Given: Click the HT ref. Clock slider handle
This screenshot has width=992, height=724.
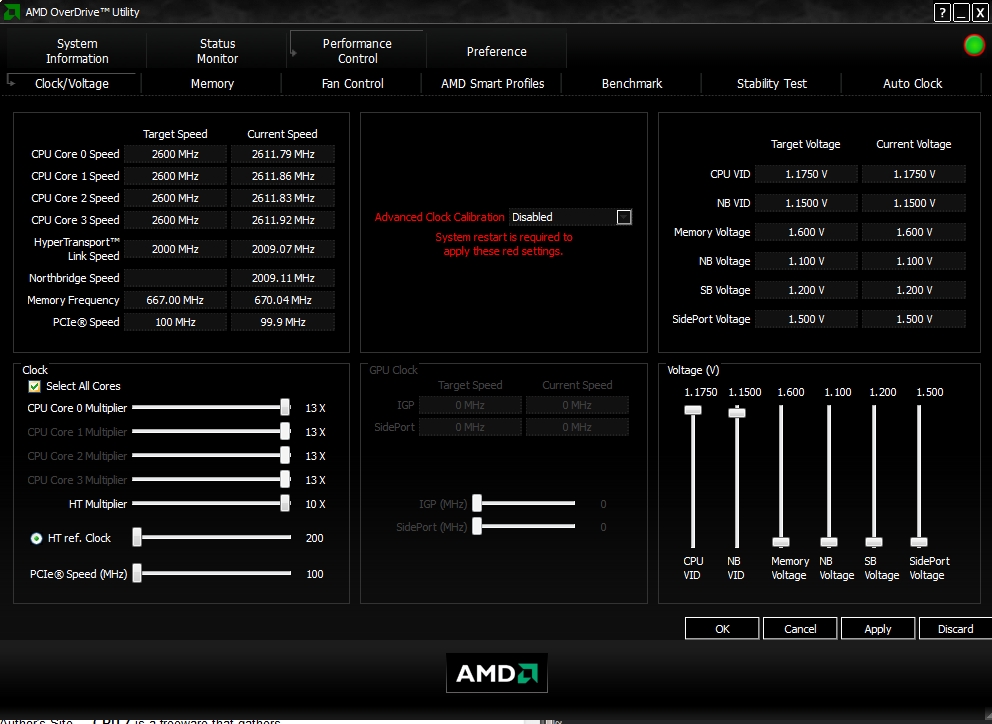Looking at the screenshot, I should 137,537.
